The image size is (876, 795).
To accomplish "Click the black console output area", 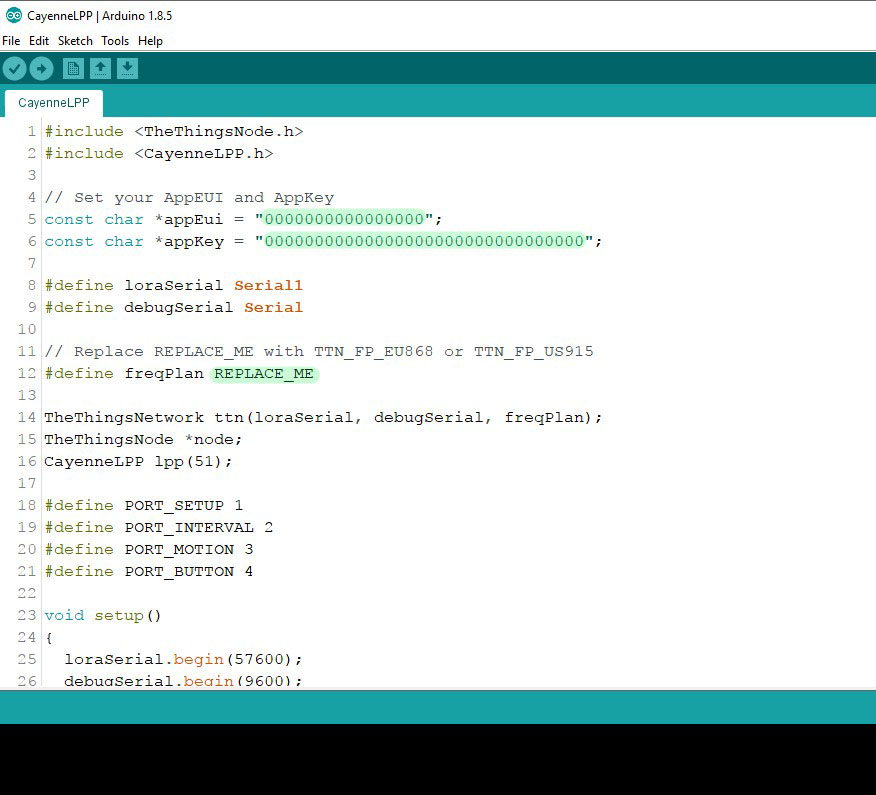I will pos(438,760).
